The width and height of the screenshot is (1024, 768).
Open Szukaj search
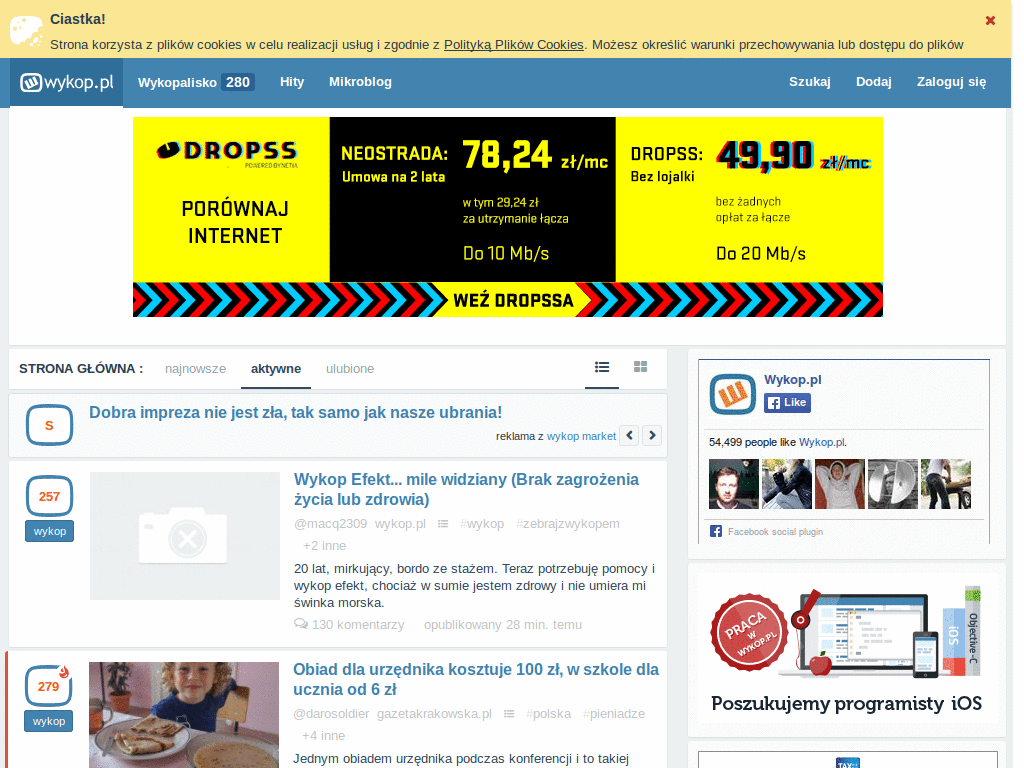pos(809,82)
